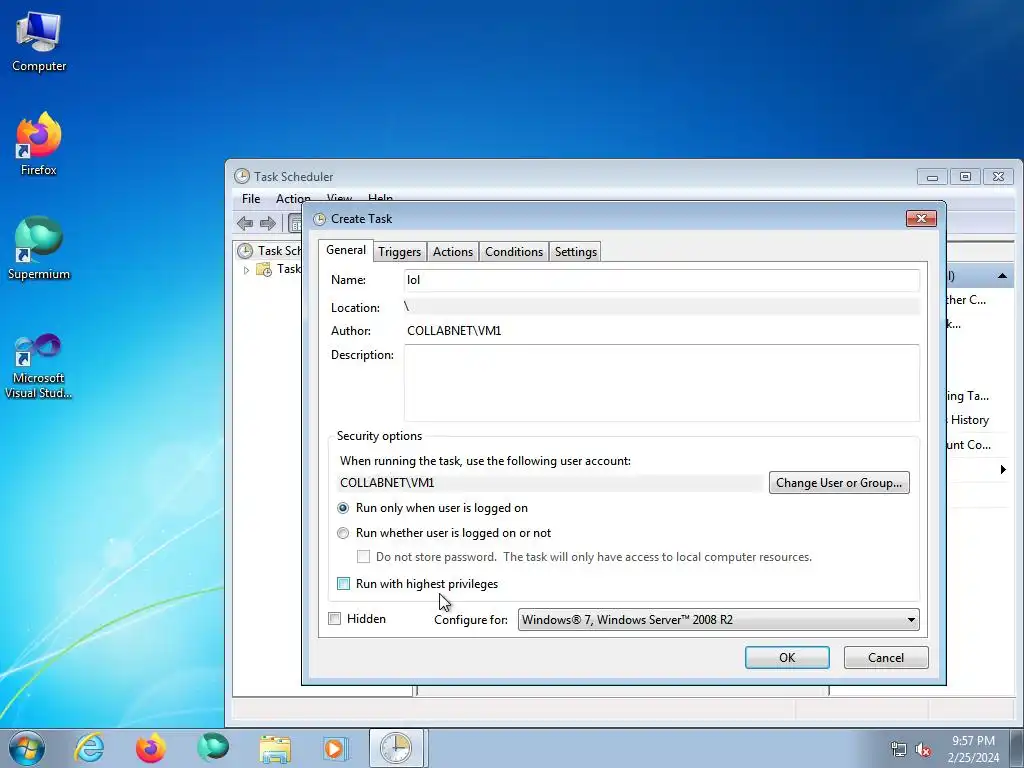
Task: Launch Firefox from the desktop shortcut
Action: pos(39,144)
